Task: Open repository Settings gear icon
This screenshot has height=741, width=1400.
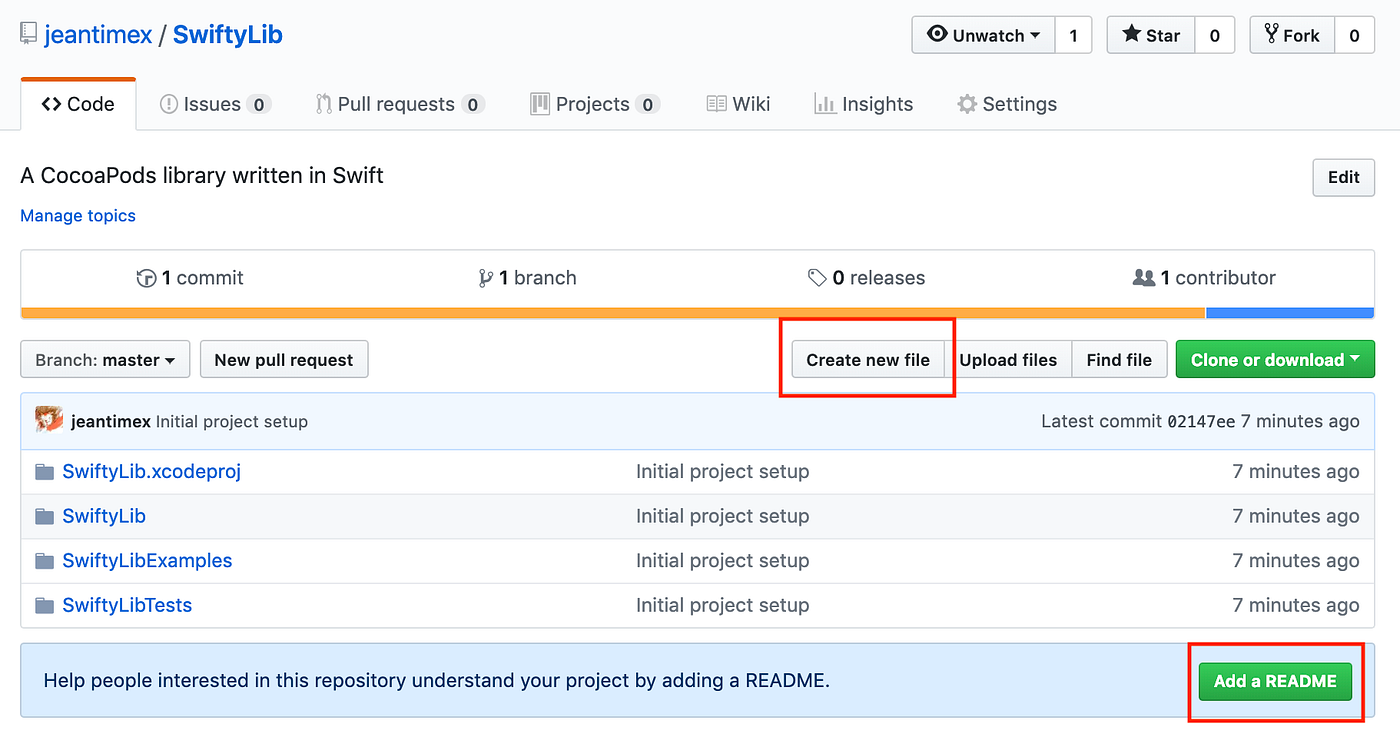Action: [x=967, y=103]
